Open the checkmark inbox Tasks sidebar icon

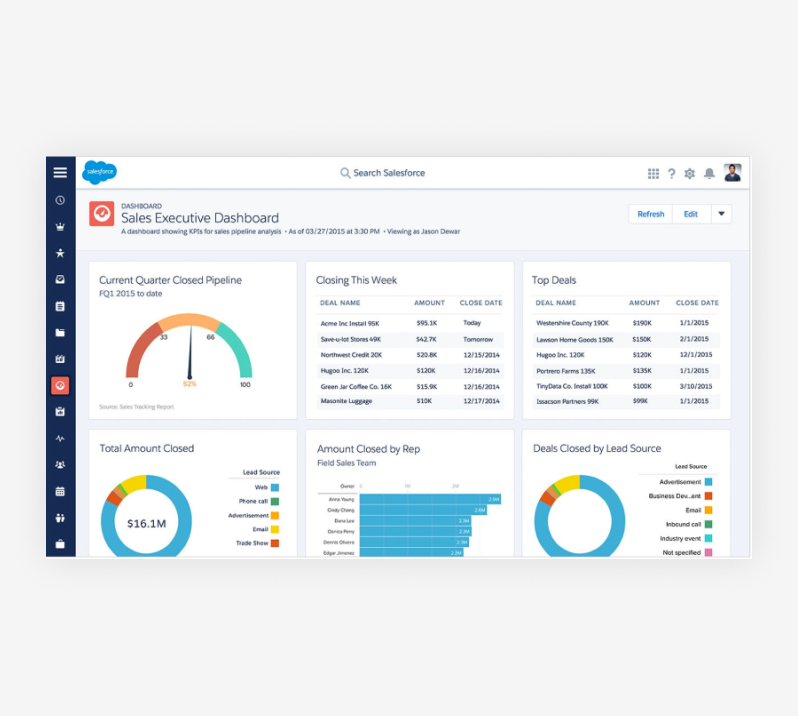(60, 279)
